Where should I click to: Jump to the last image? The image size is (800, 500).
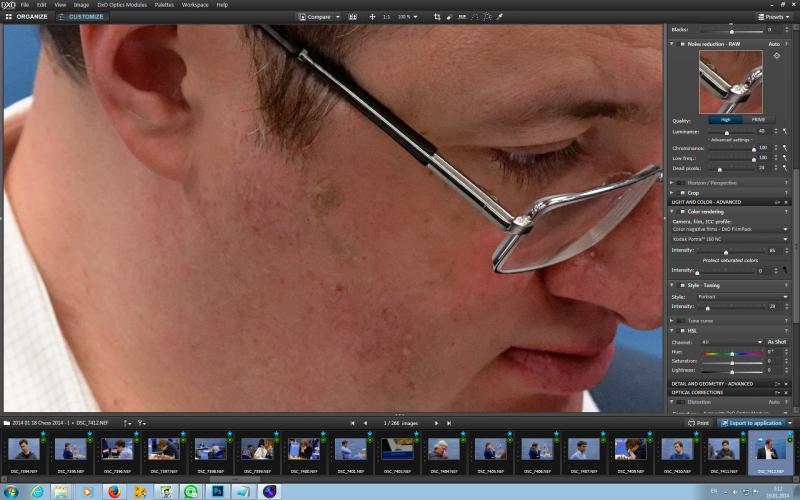(x=449, y=423)
